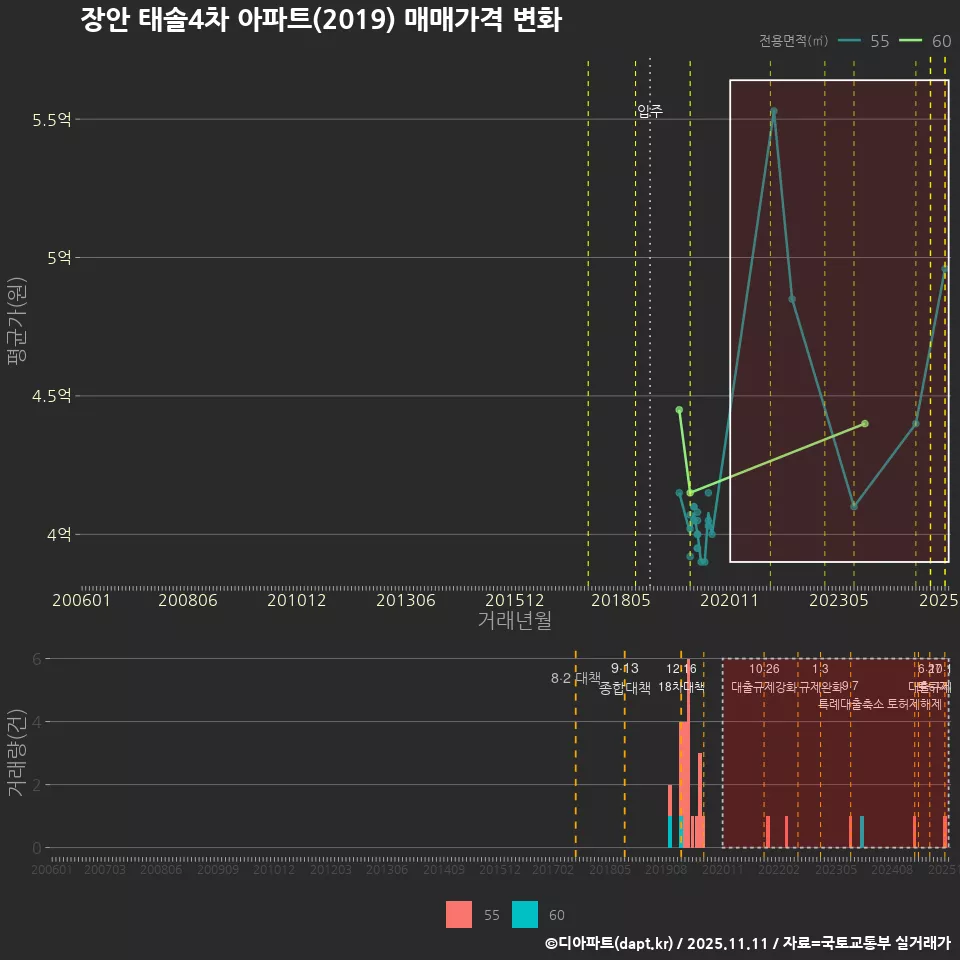Select the teal 60 legend swatch
The width and height of the screenshot is (960, 960).
click(x=526, y=915)
